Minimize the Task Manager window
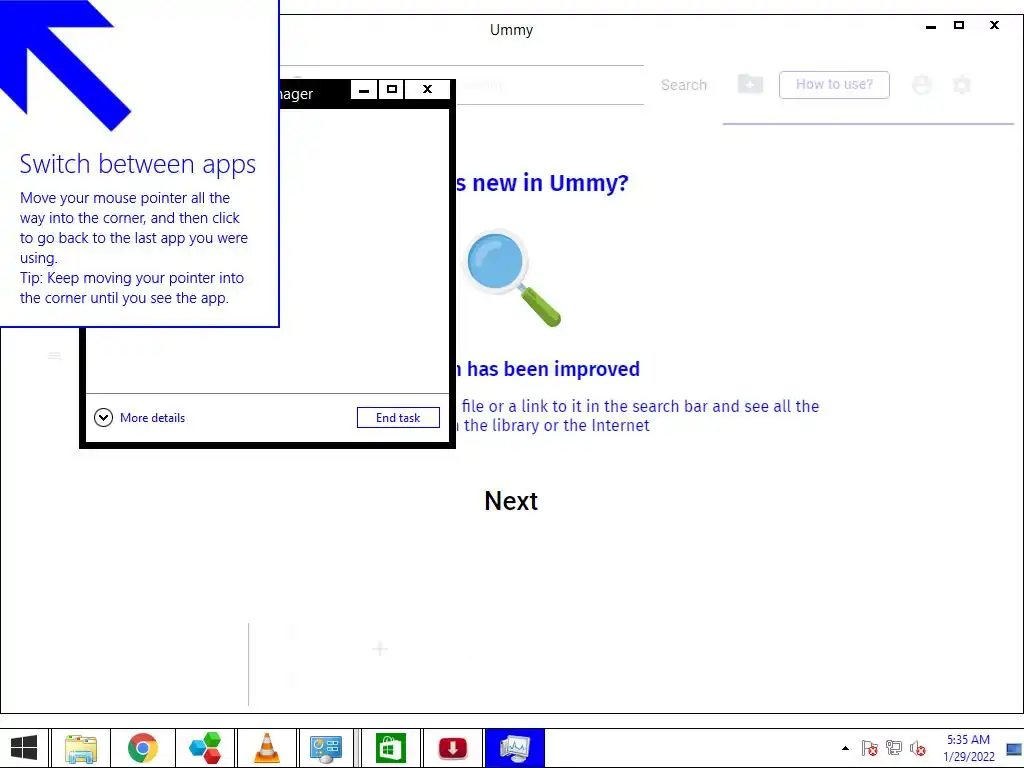Screen dimensions: 1024x768 tap(364, 89)
